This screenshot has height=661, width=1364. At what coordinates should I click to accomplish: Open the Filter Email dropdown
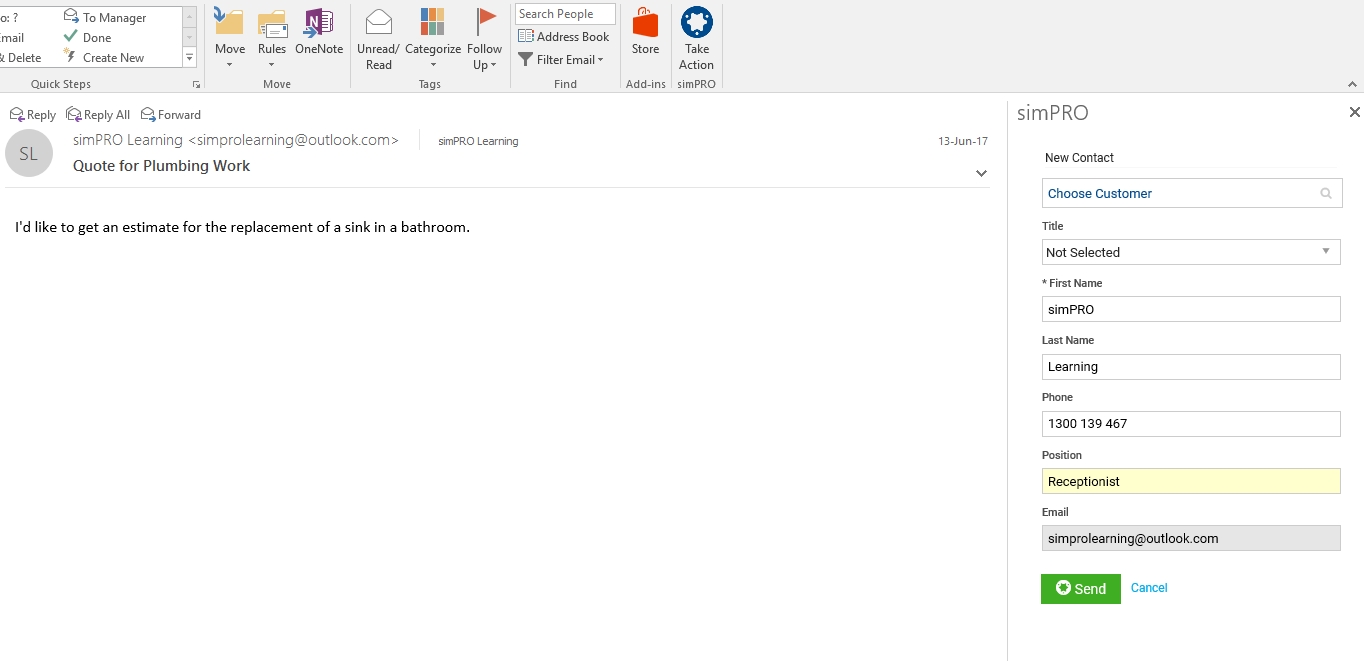click(x=561, y=60)
